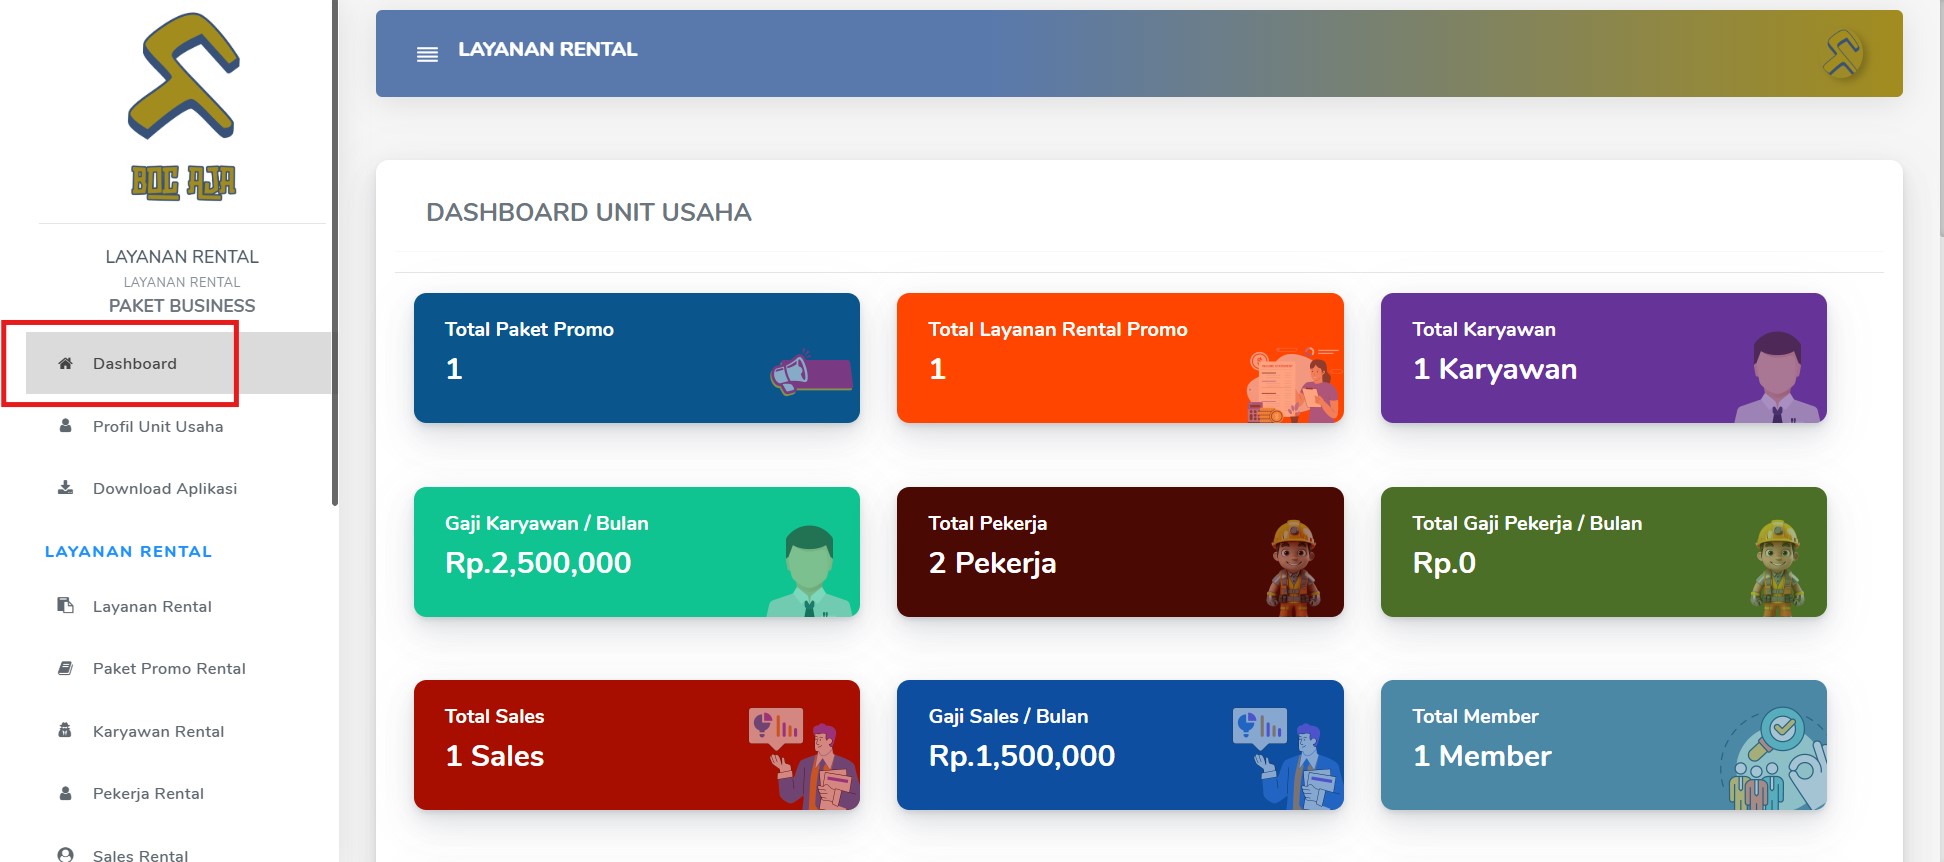The image size is (1944, 862).
Task: Select the Total Layanan Rental Promo card
Action: click(x=1120, y=358)
